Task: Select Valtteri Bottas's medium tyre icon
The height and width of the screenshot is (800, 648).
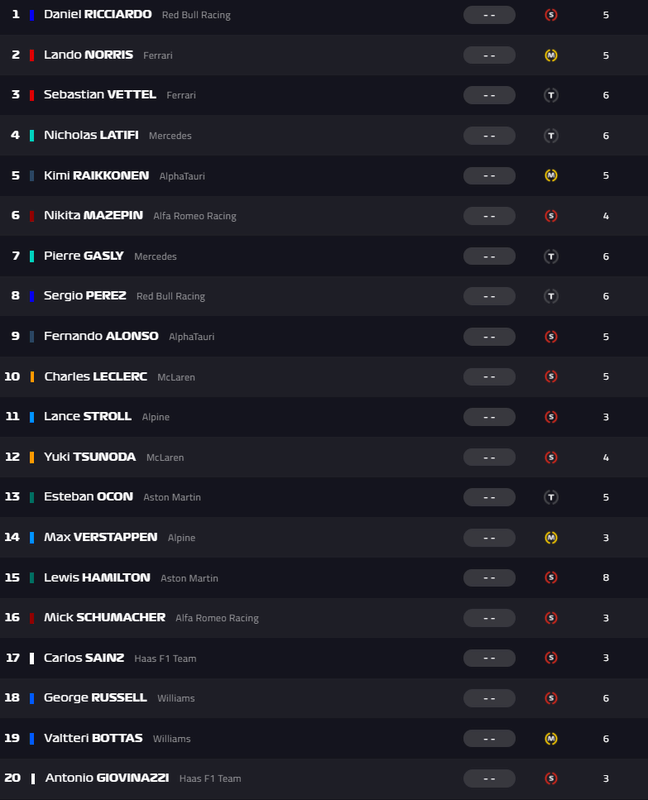Action: pos(550,739)
